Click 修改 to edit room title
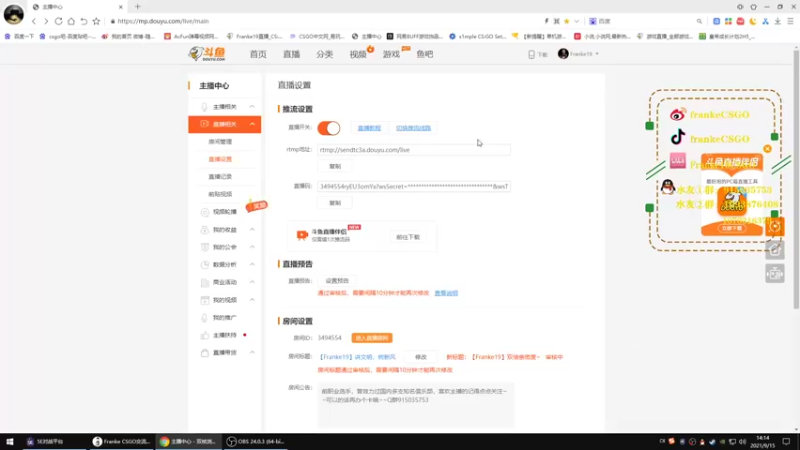 (420, 357)
